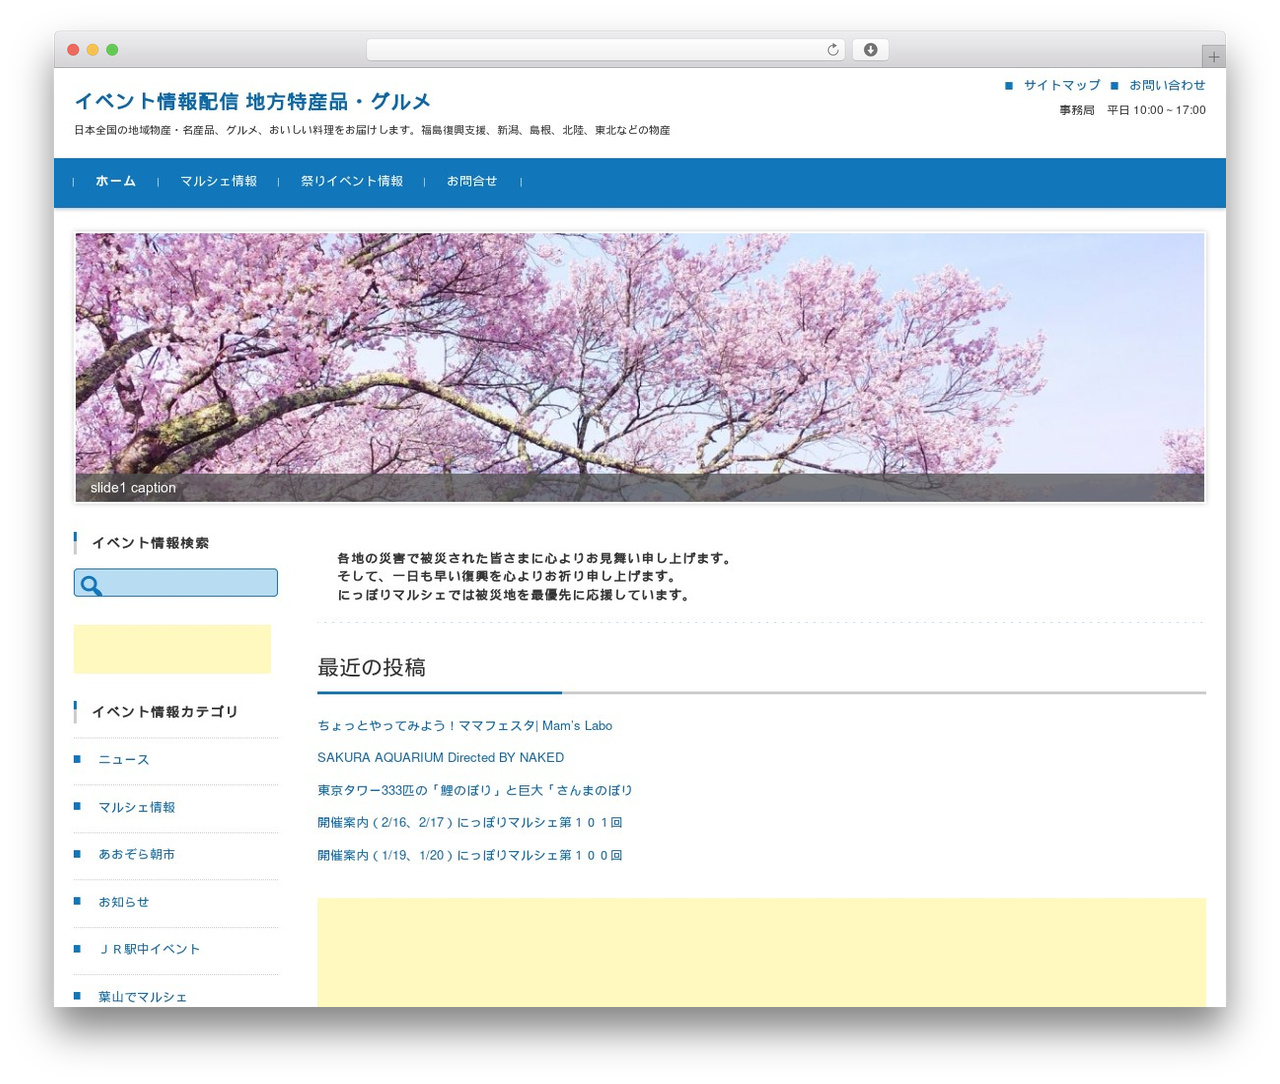Open SAKURA AQUARIUM Directed BY NAKED post
Image resolution: width=1280 pixels, height=1084 pixels.
(441, 758)
